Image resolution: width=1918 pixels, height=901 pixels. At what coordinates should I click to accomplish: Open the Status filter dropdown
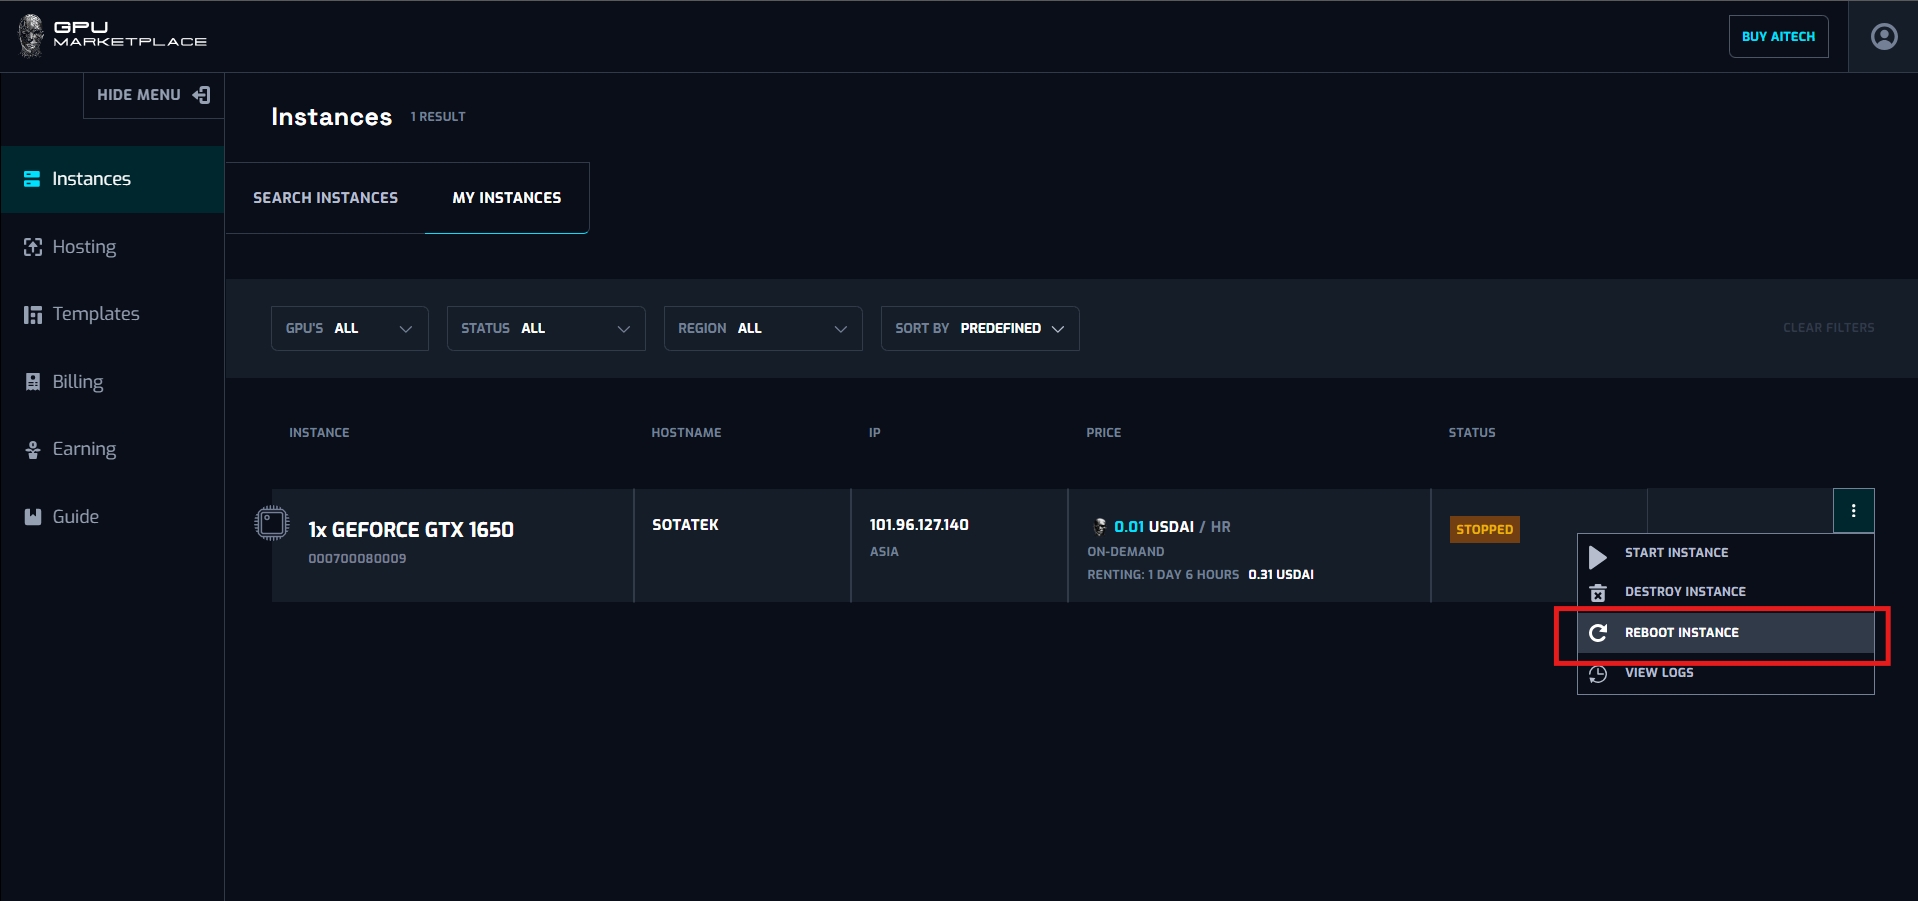tap(545, 329)
